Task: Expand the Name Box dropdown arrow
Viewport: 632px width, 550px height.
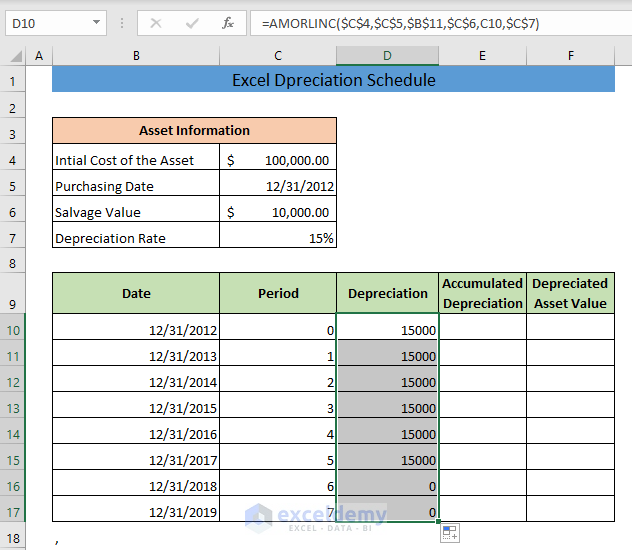Action: coord(96,23)
